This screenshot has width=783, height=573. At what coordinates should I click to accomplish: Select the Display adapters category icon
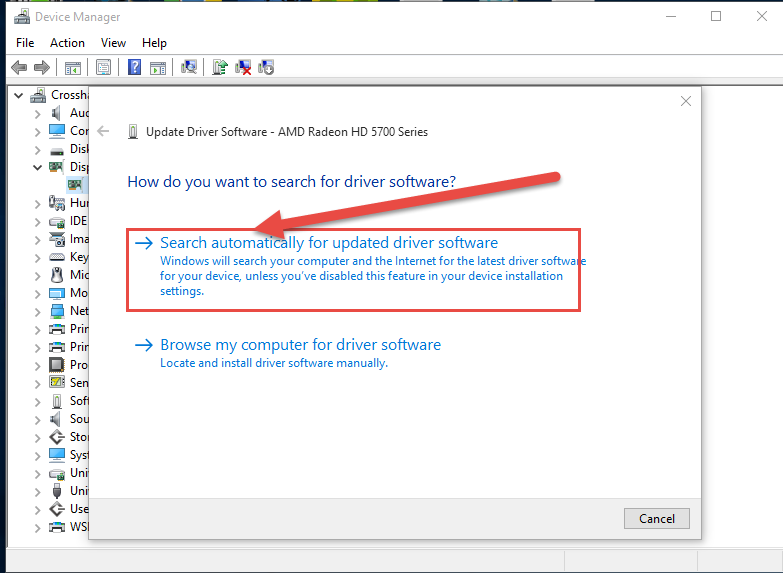click(x=56, y=166)
